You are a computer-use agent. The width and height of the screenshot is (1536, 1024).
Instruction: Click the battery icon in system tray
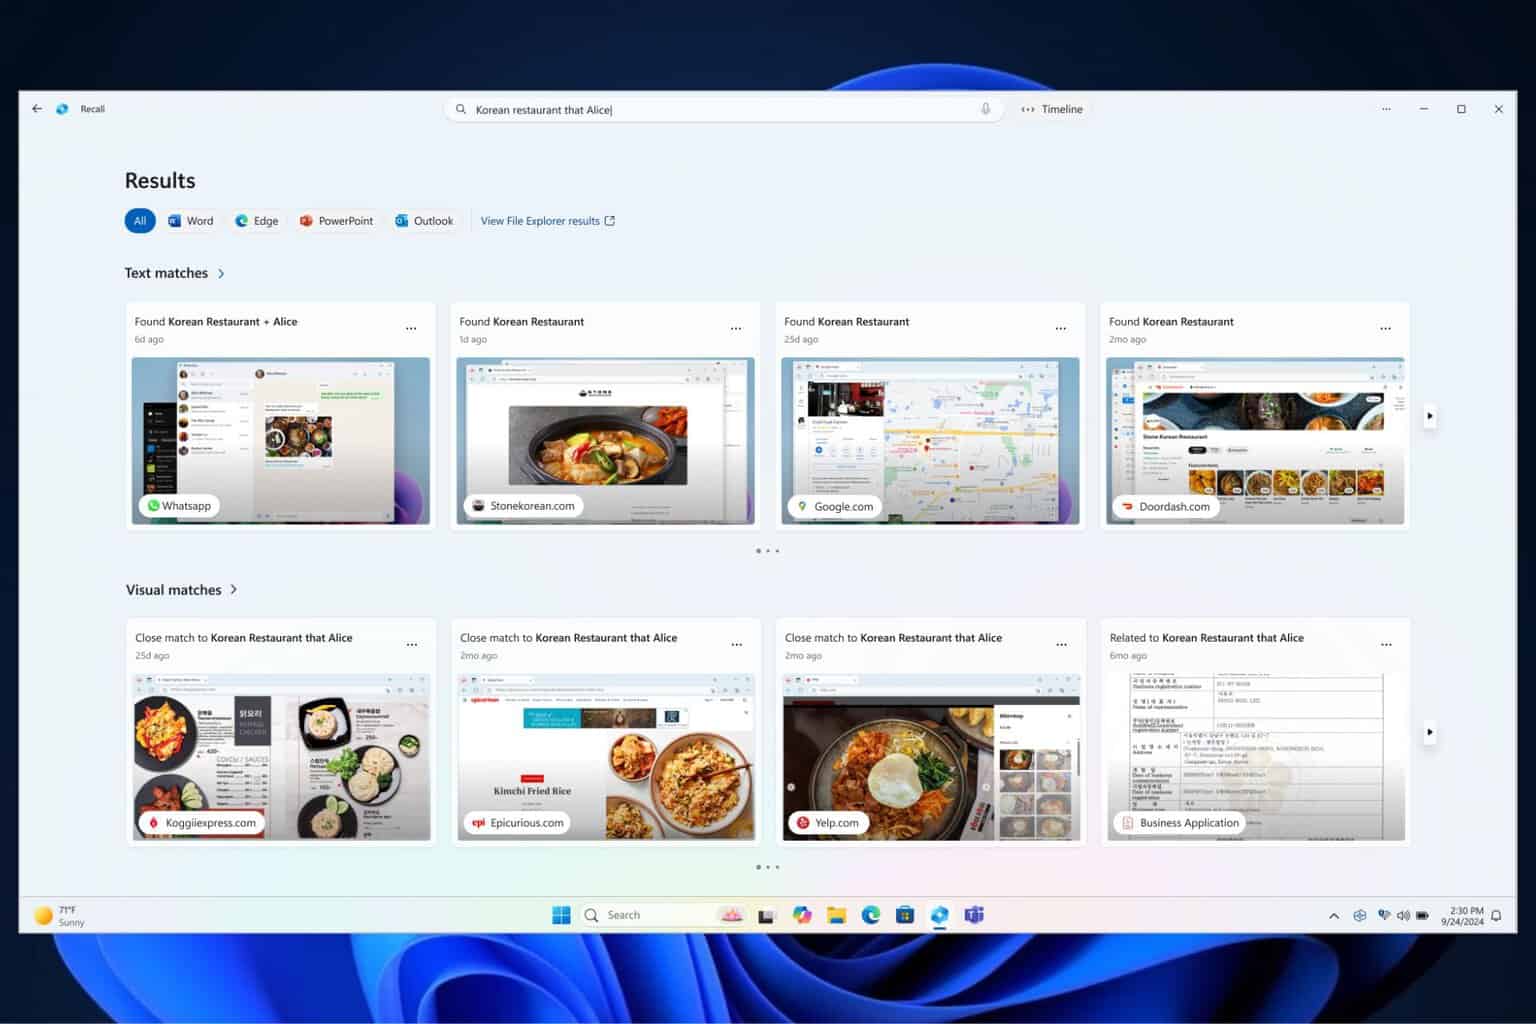pyautogui.click(x=1422, y=916)
